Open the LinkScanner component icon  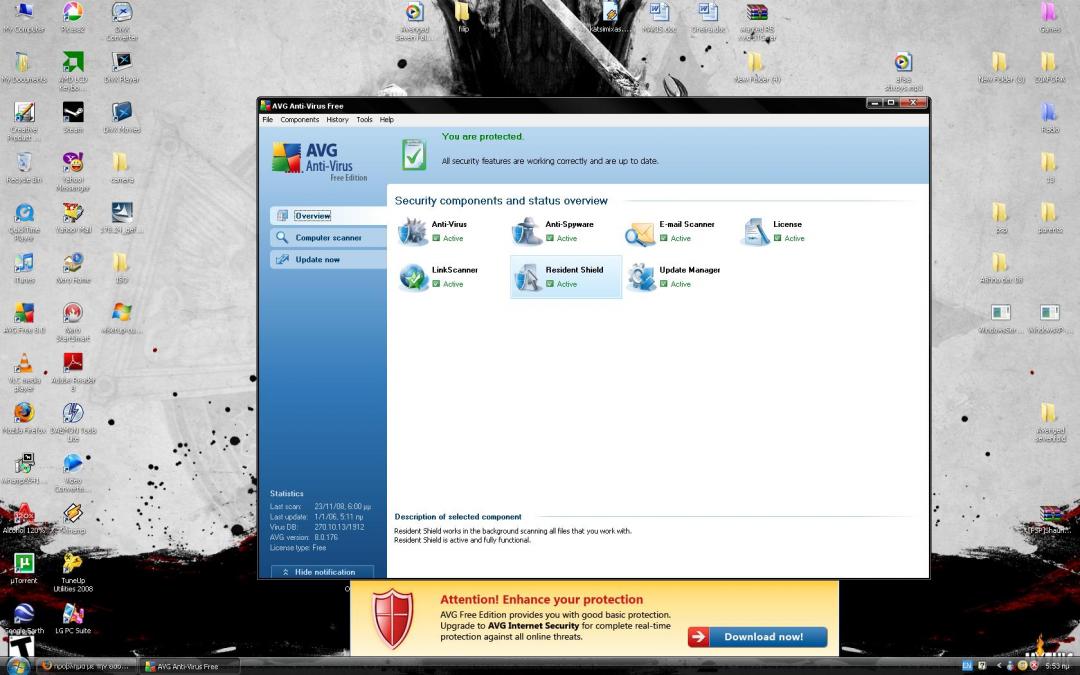click(x=413, y=277)
